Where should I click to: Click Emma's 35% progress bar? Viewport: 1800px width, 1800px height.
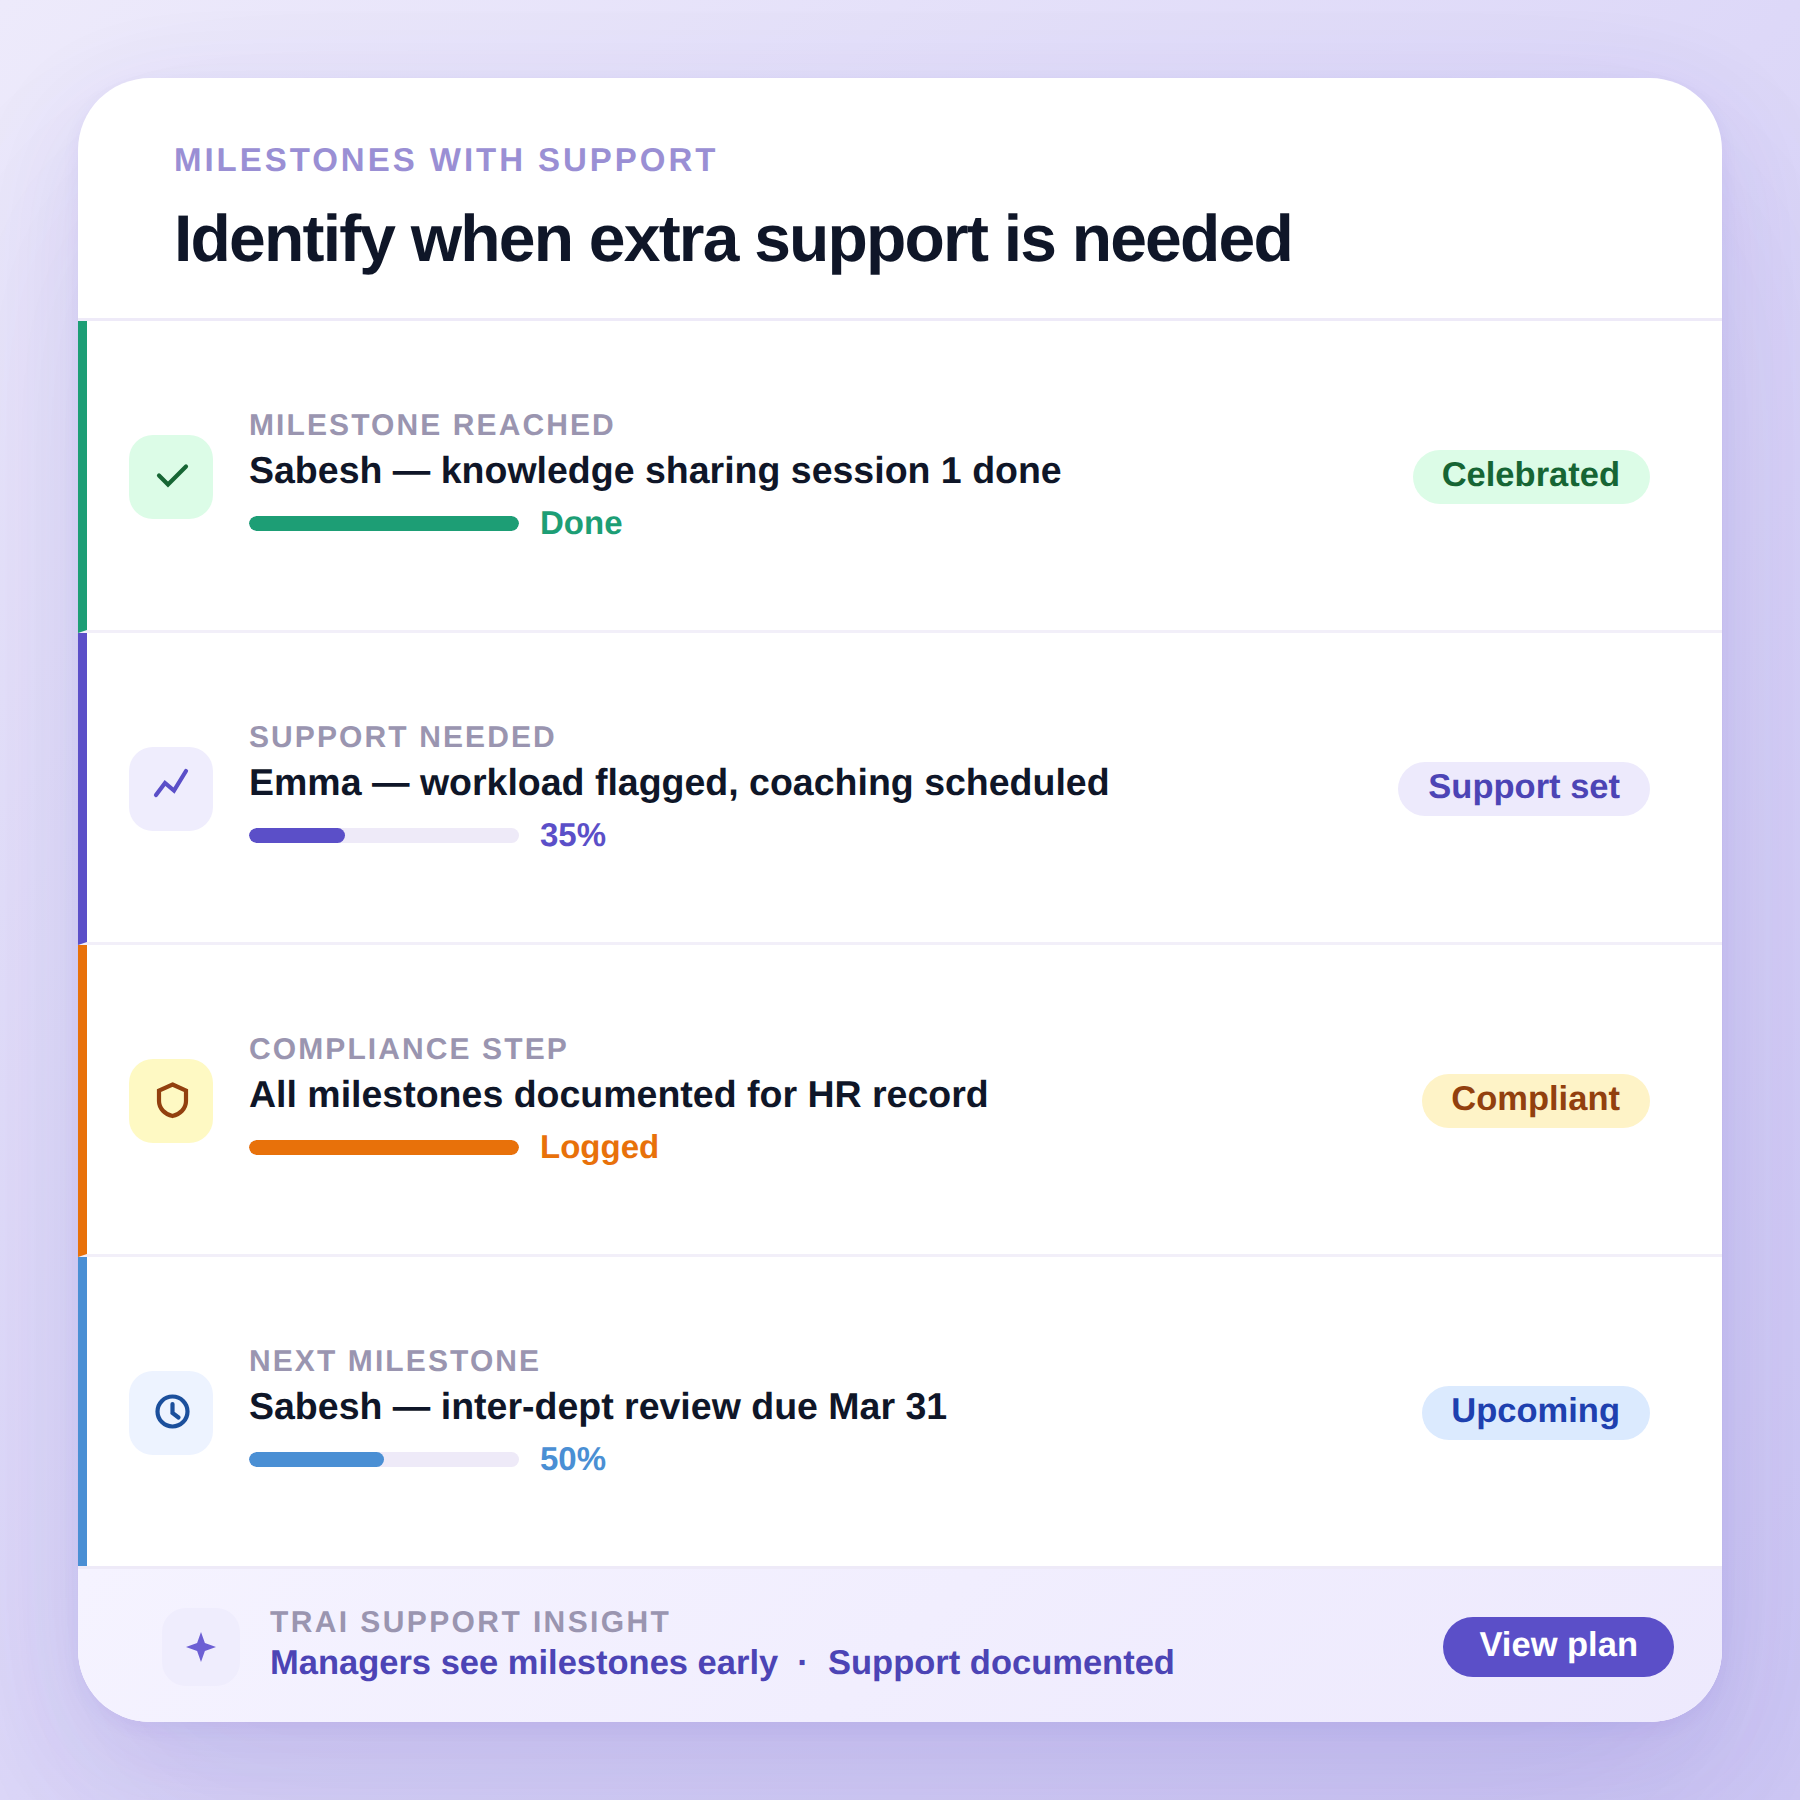pyautogui.click(x=383, y=834)
